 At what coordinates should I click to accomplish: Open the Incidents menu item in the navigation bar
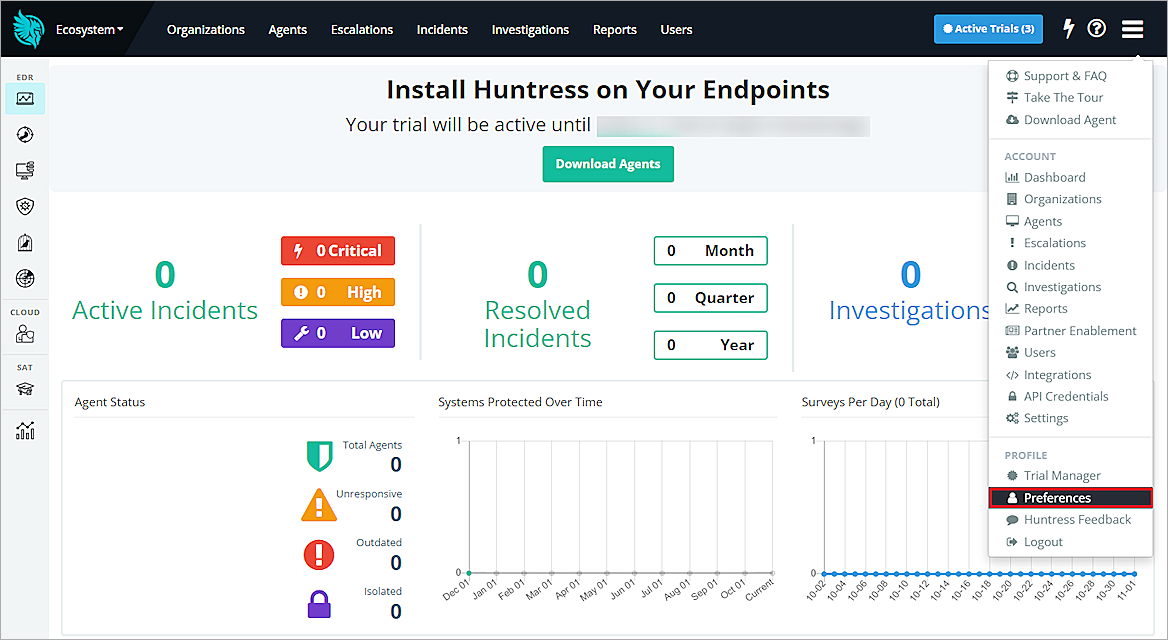point(442,30)
